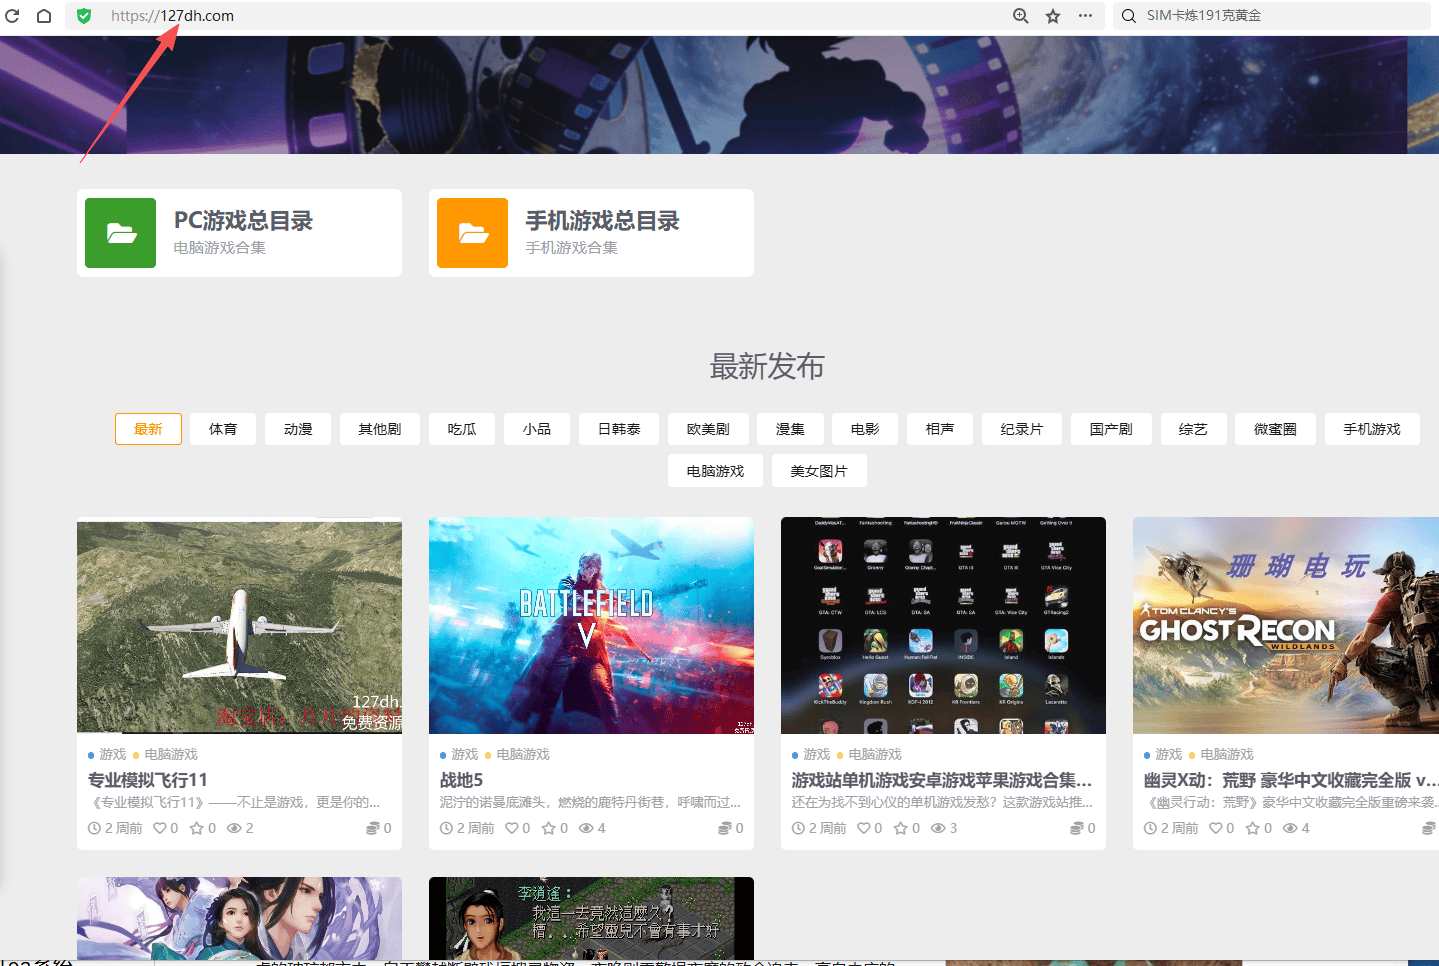Click the zoom magnifier icon in the address bar
Screen dimensions: 1439x966
tap(1019, 15)
